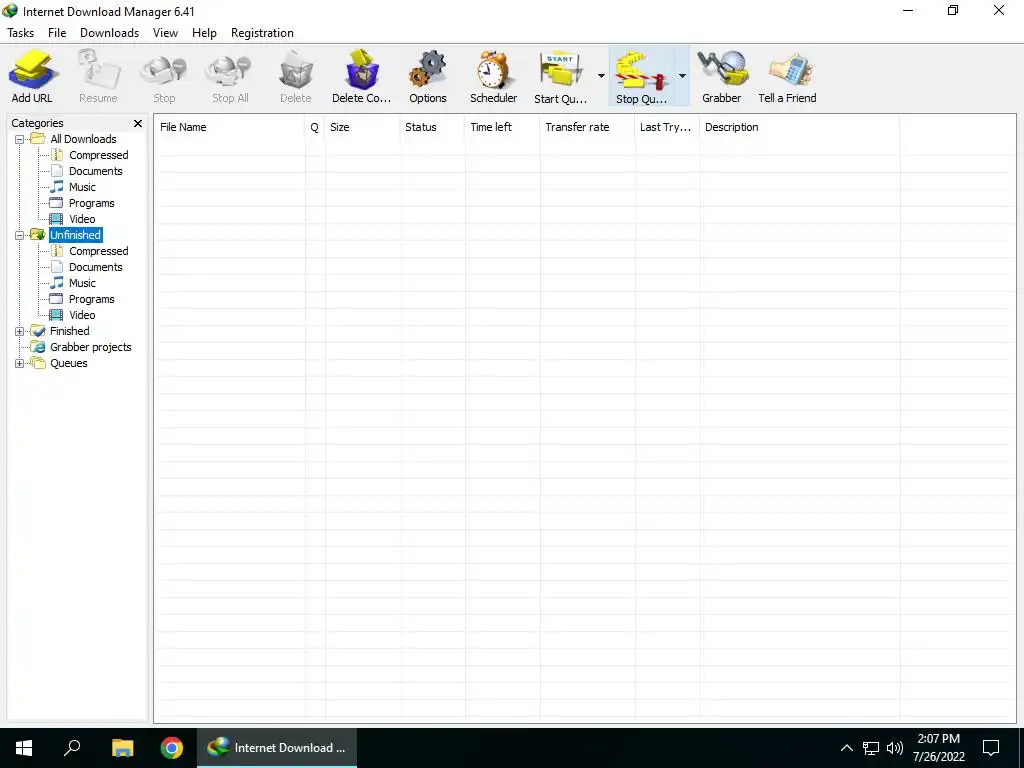The image size is (1024, 768).
Task: Sort by Last Try column header
Action: (667, 127)
